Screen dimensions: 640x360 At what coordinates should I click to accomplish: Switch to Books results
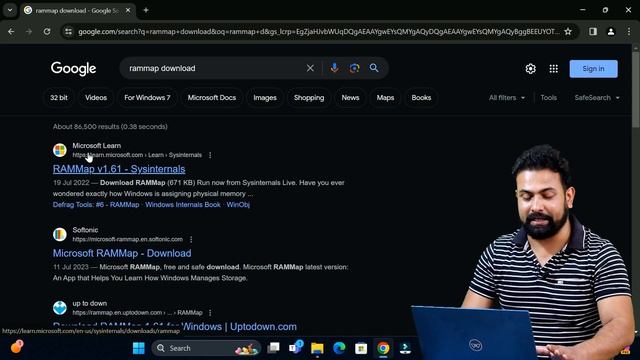421,98
